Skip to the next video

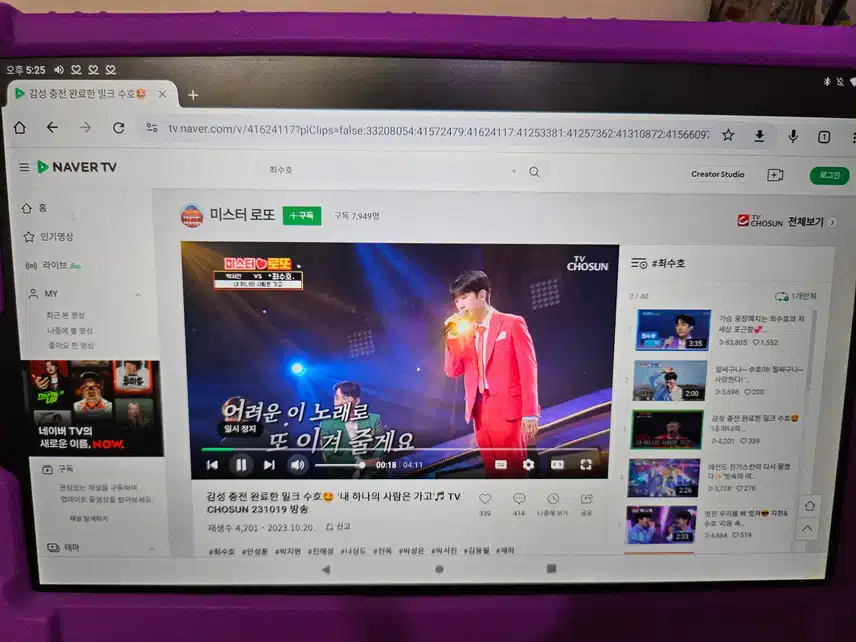pos(269,465)
